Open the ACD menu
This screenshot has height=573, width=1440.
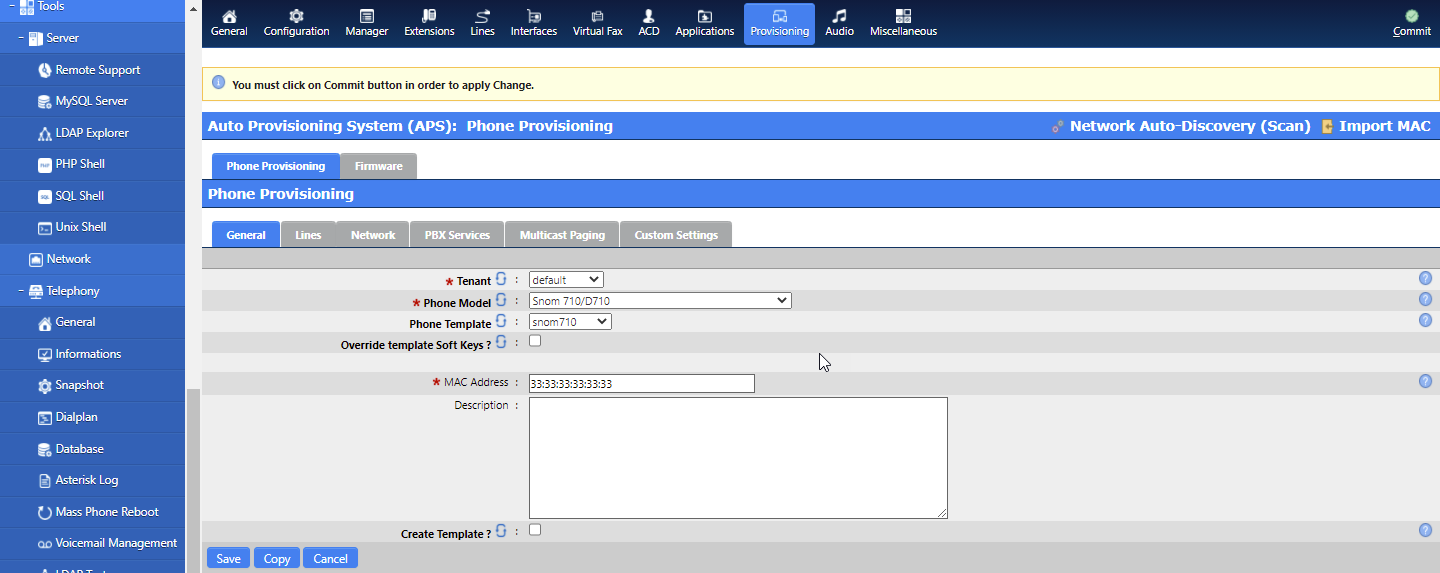click(649, 23)
